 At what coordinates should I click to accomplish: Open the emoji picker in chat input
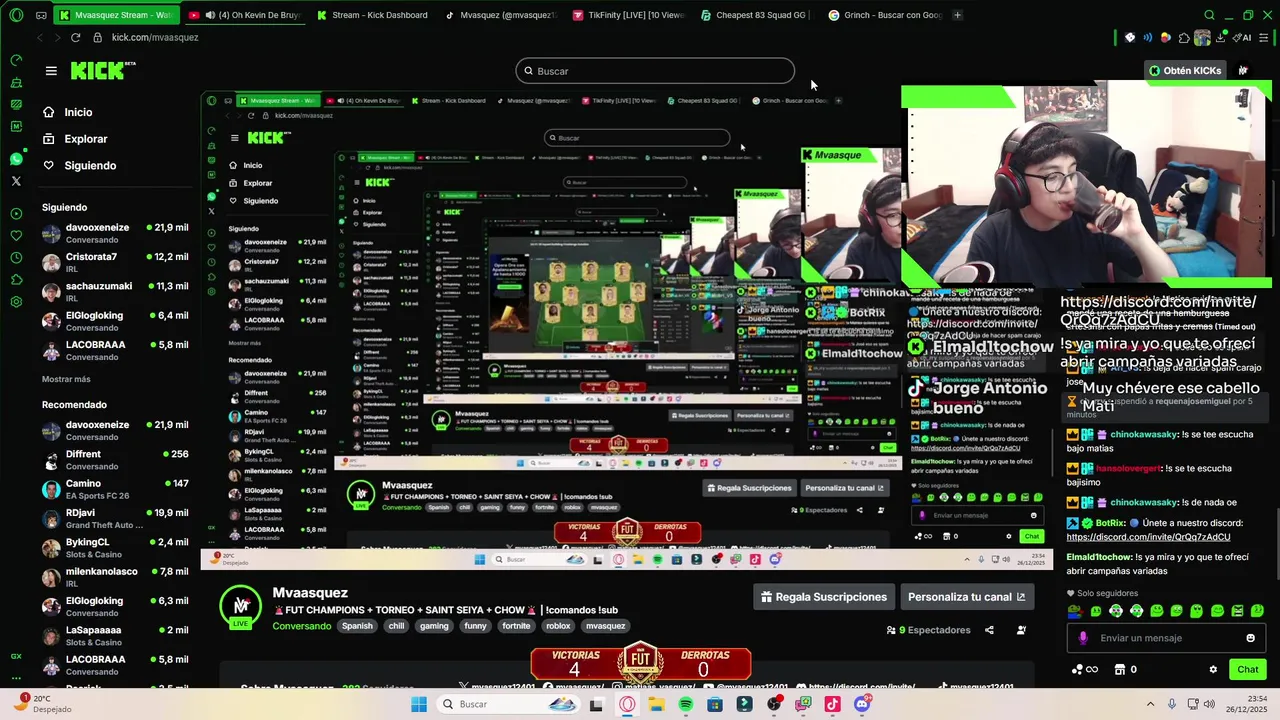coord(1250,638)
